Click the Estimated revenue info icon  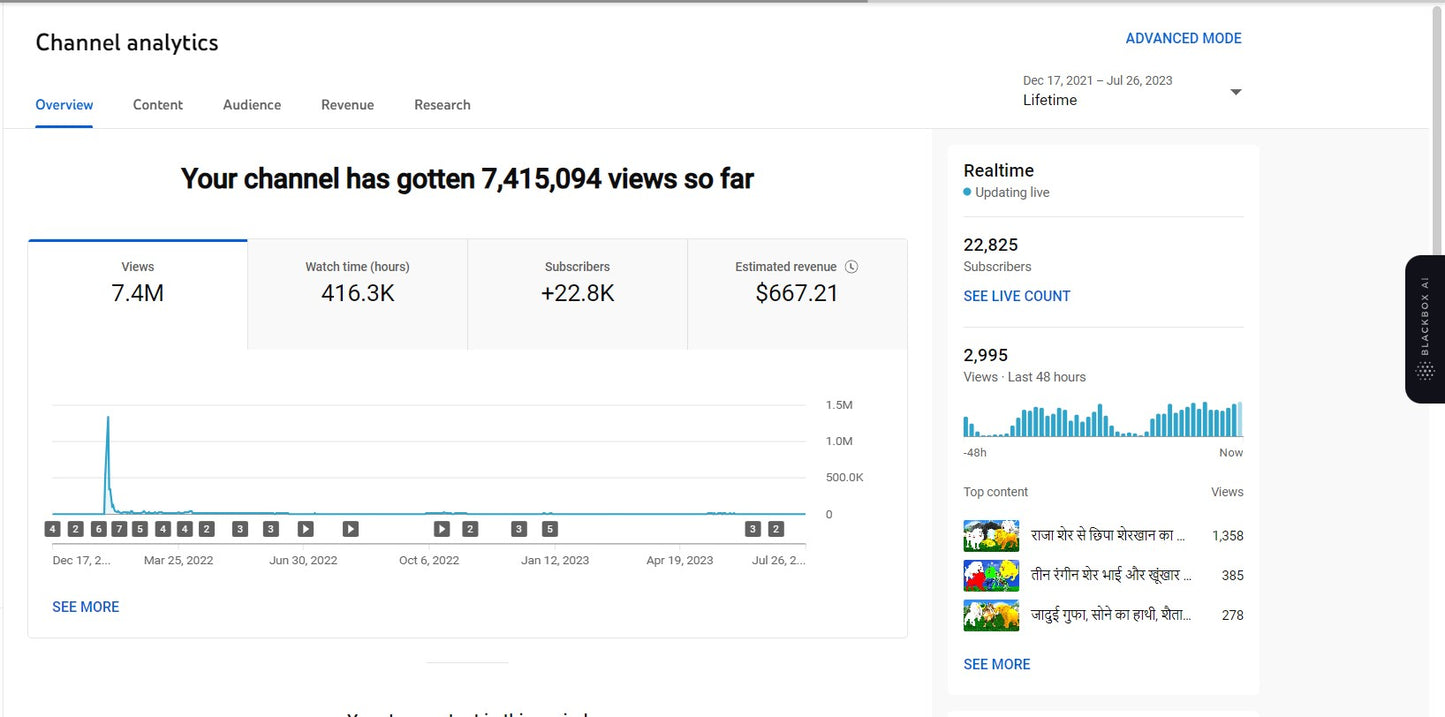click(x=851, y=266)
